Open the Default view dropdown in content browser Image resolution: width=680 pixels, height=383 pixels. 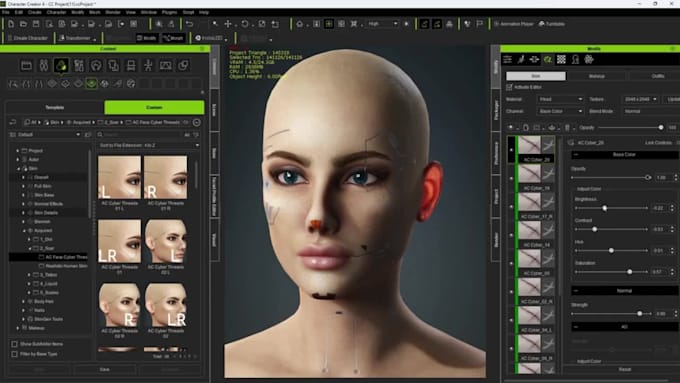(x=45, y=135)
